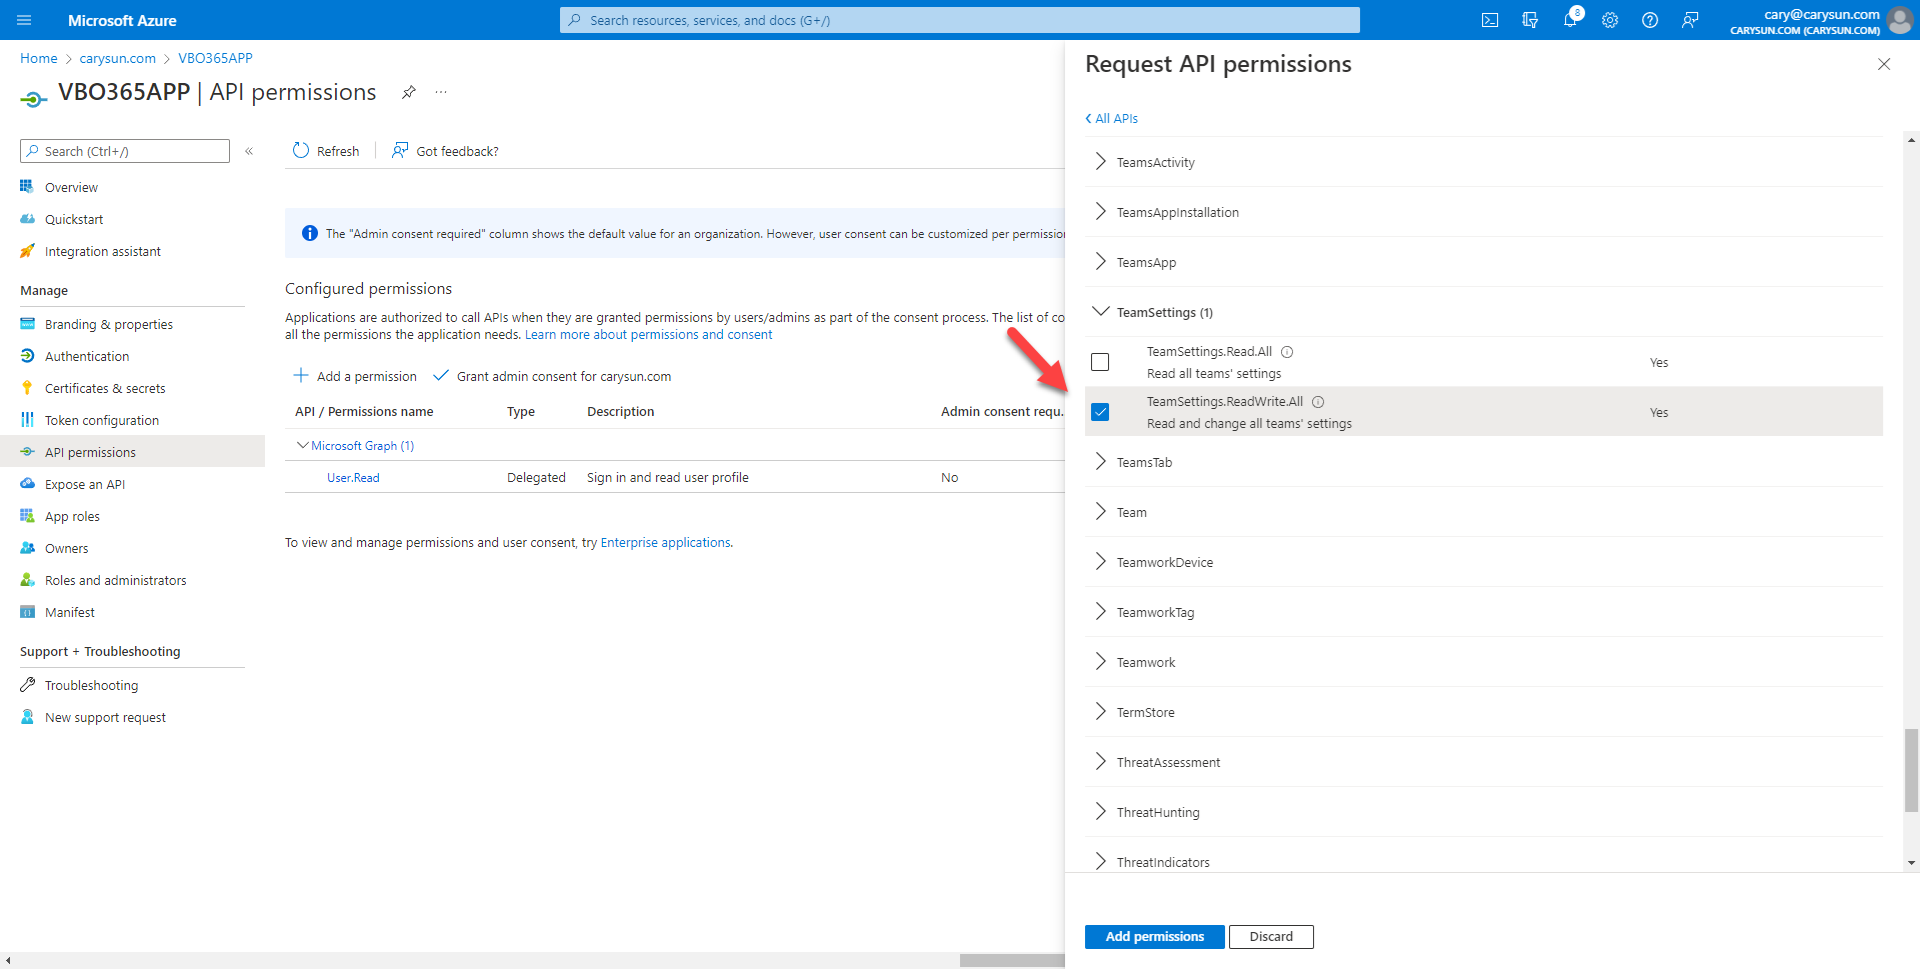Collapse the TeamSettings group

tap(1100, 311)
